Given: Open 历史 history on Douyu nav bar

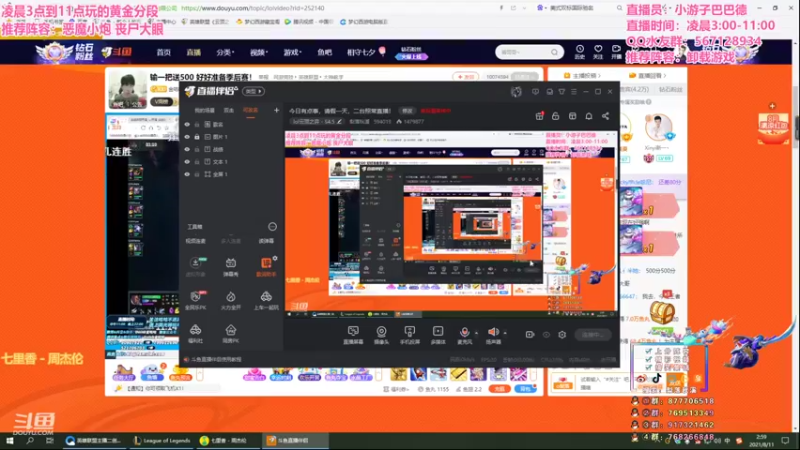Looking at the screenshot, I should click(580, 52).
